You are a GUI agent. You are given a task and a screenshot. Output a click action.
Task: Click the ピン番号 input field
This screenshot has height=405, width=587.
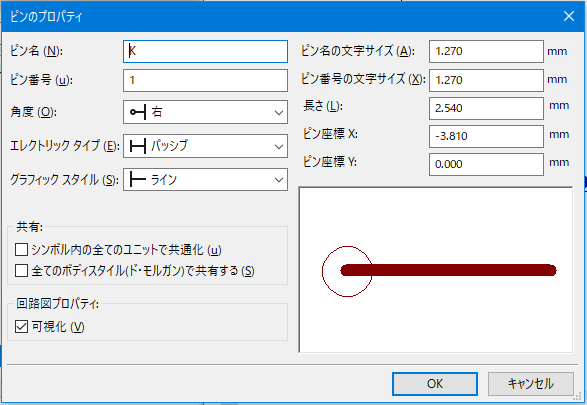coord(205,80)
